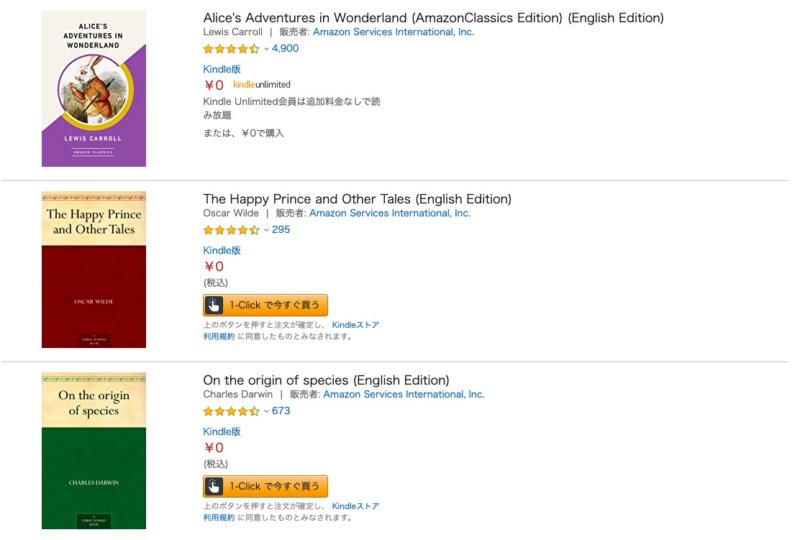The image size is (800, 540).
Task: Click On the origin of species title link
Action: pos(326,380)
